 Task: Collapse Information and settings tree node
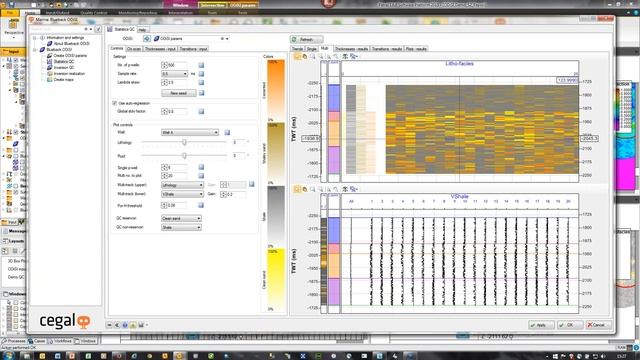[x=35, y=38]
